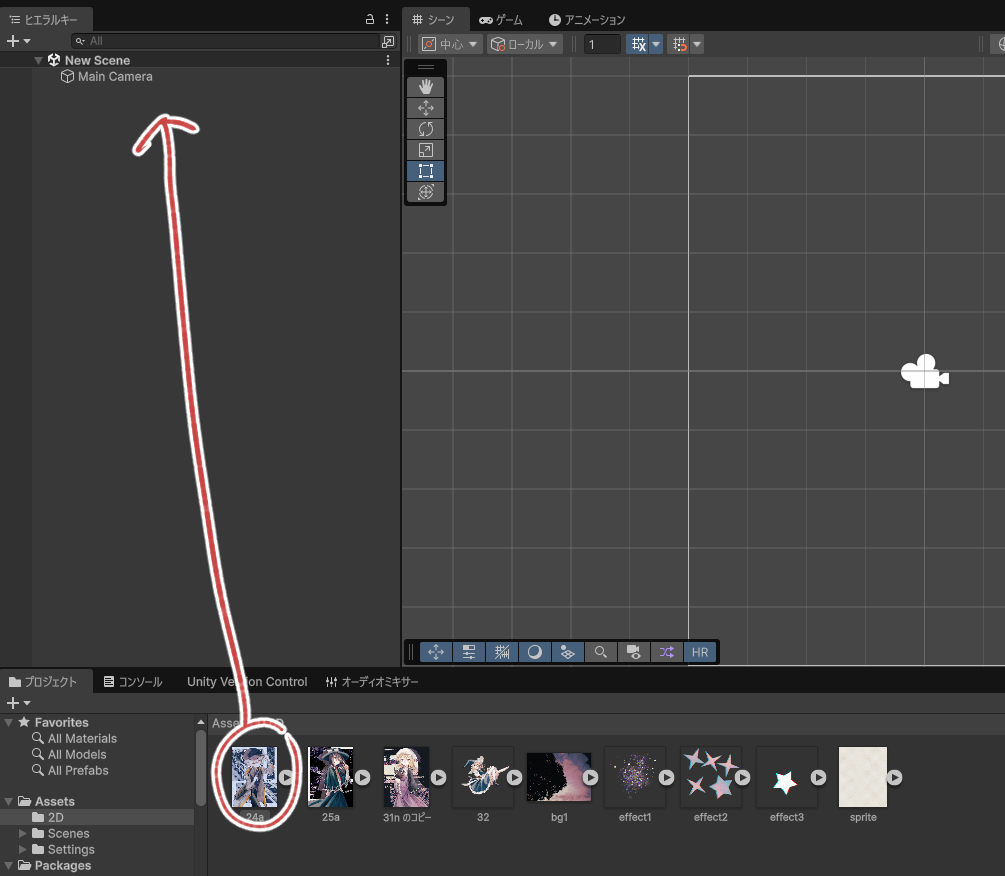1005x876 pixels.
Task: Open the pivot 中心 dropdown
Action: (x=449, y=44)
